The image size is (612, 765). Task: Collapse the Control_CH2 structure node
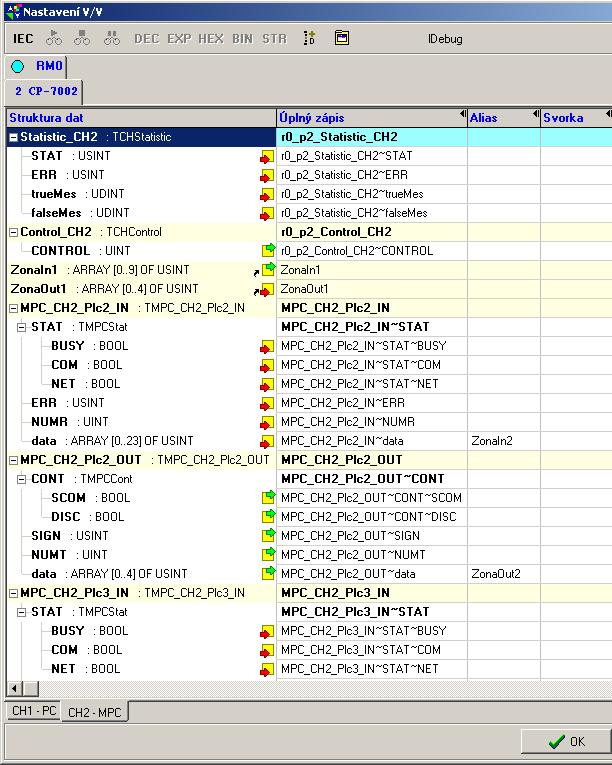click(14, 233)
